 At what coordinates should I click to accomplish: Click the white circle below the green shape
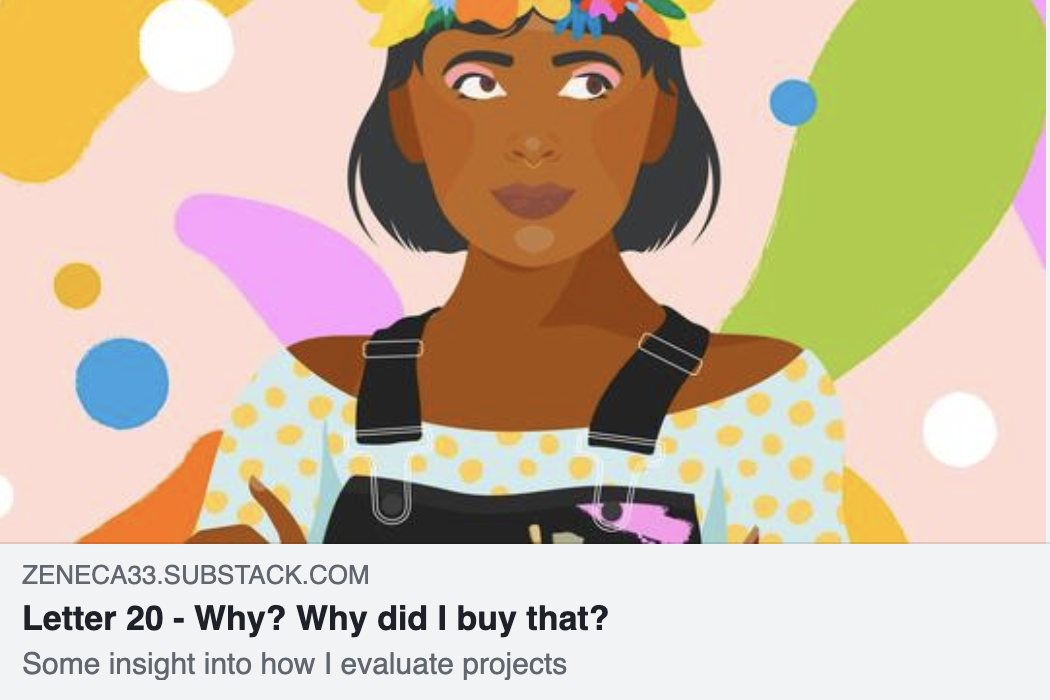coord(960,429)
